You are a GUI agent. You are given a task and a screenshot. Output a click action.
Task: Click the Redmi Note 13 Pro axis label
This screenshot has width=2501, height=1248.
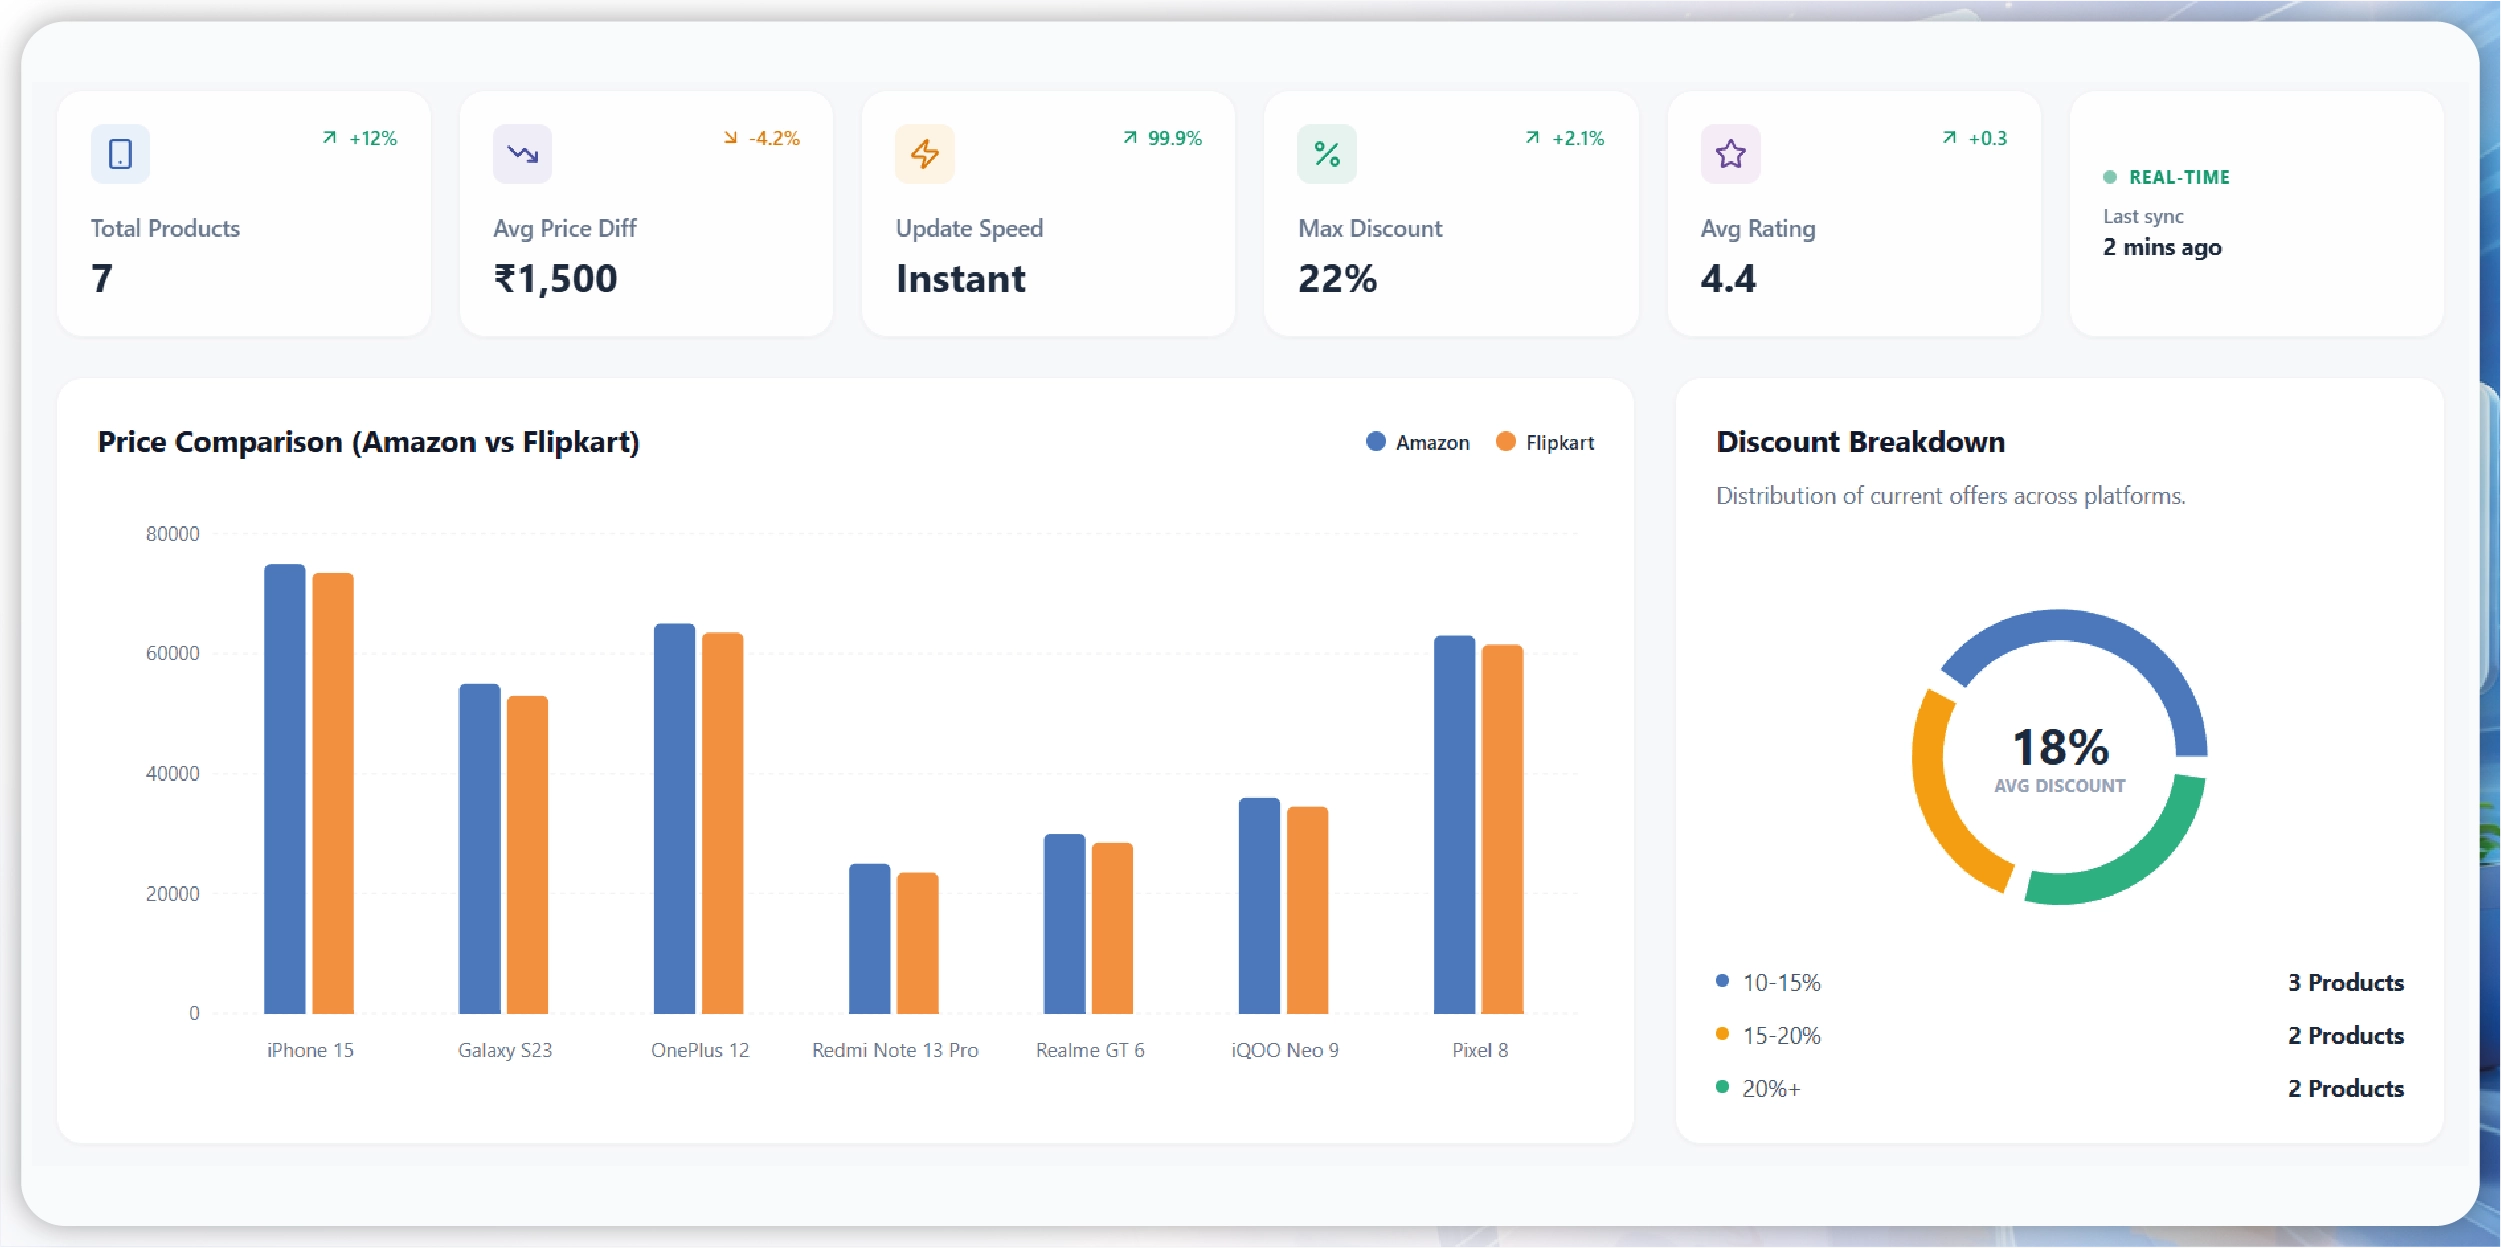point(895,1050)
